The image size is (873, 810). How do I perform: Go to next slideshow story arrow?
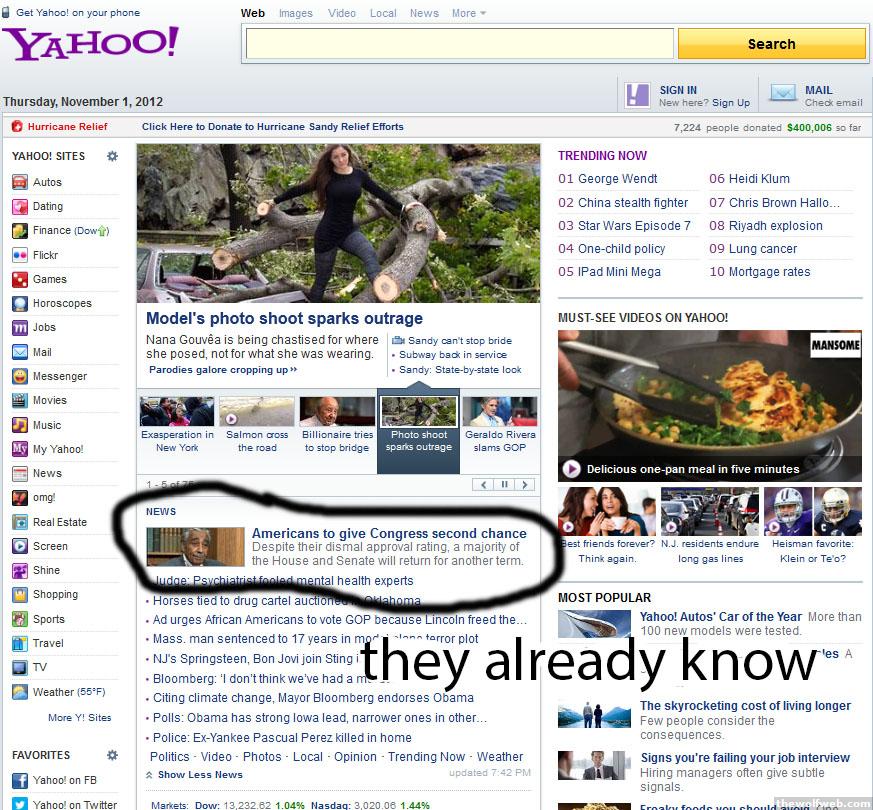pos(524,485)
